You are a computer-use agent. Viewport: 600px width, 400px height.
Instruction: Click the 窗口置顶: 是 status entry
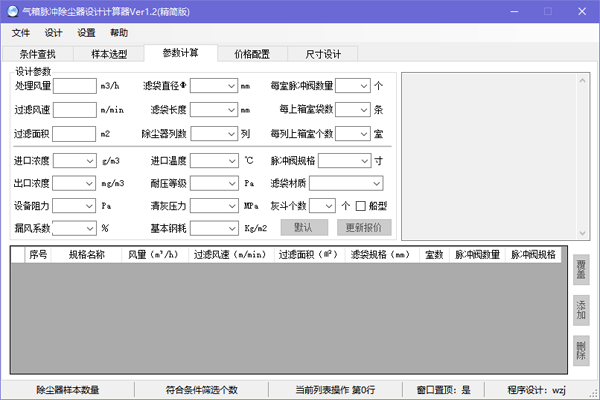tap(443, 390)
